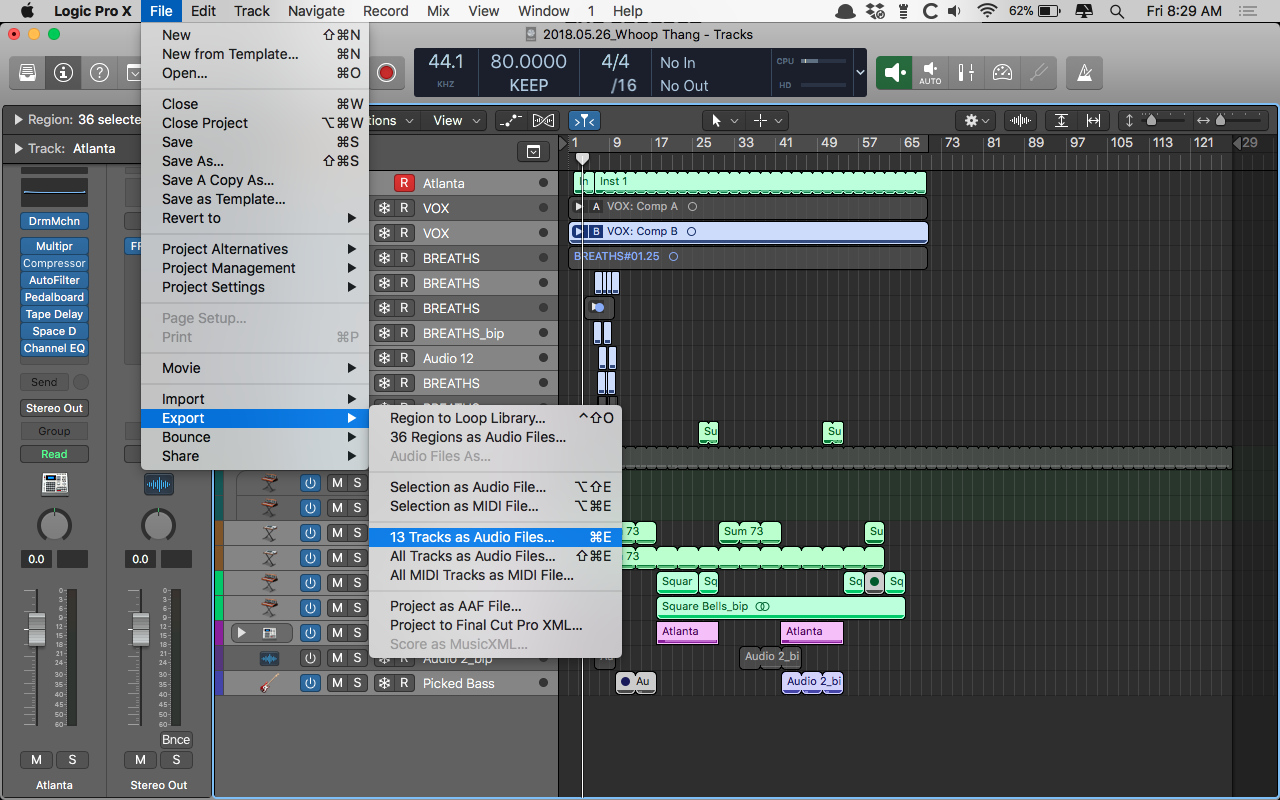Open the Library panel icon
Screen dimensions: 1280x800
point(27,73)
